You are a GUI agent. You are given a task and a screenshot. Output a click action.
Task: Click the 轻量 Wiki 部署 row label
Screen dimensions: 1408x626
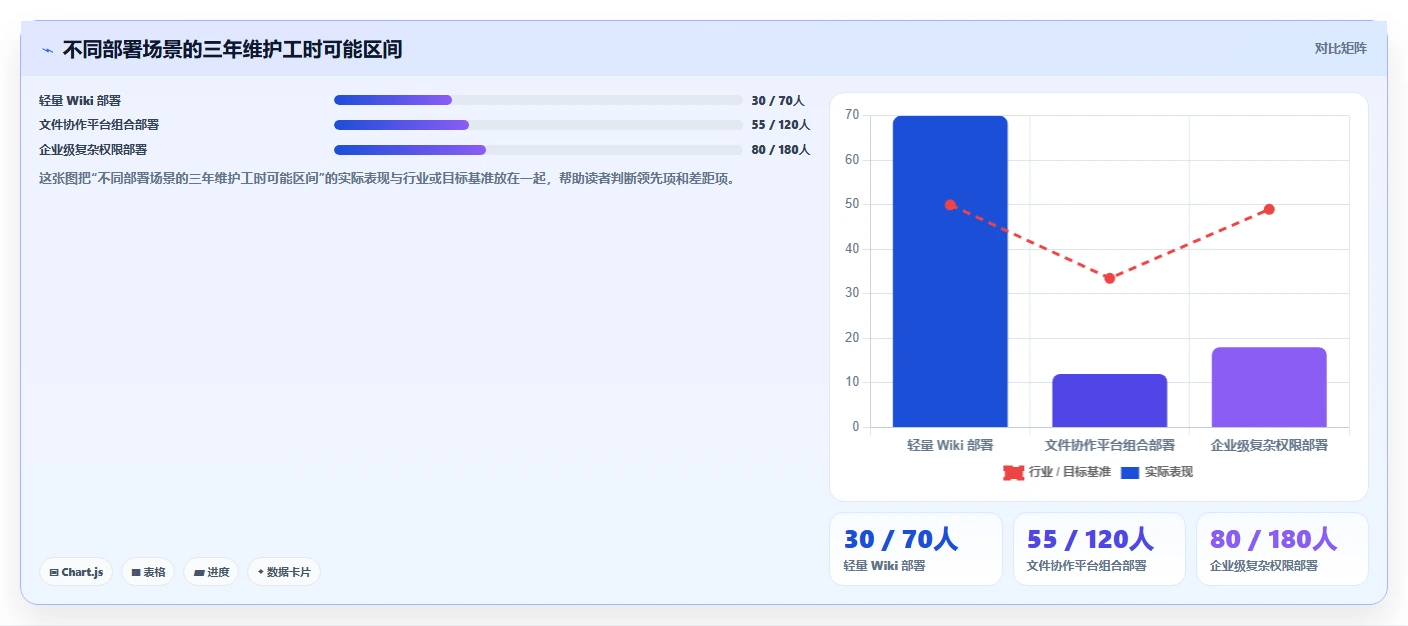point(80,100)
